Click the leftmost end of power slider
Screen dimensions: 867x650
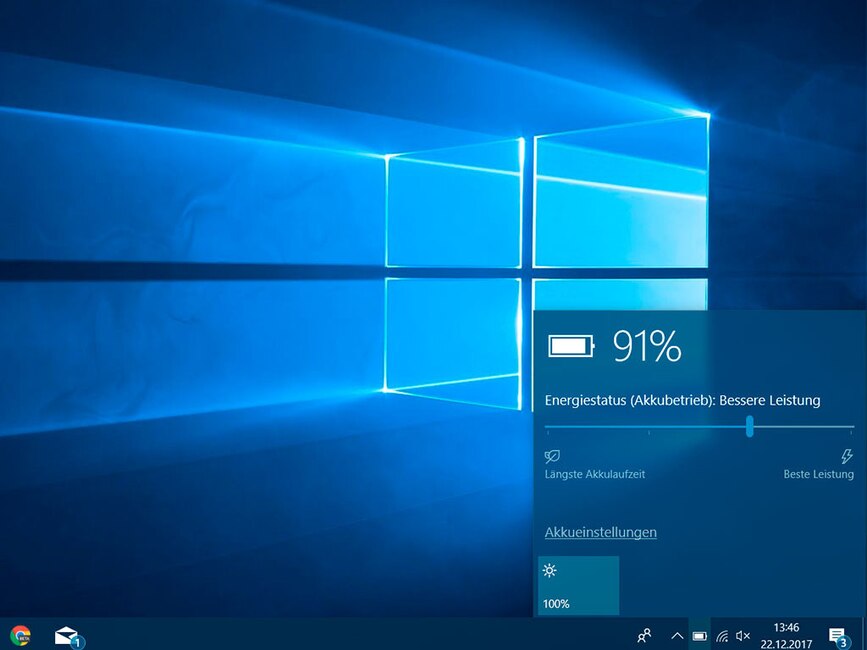click(547, 427)
